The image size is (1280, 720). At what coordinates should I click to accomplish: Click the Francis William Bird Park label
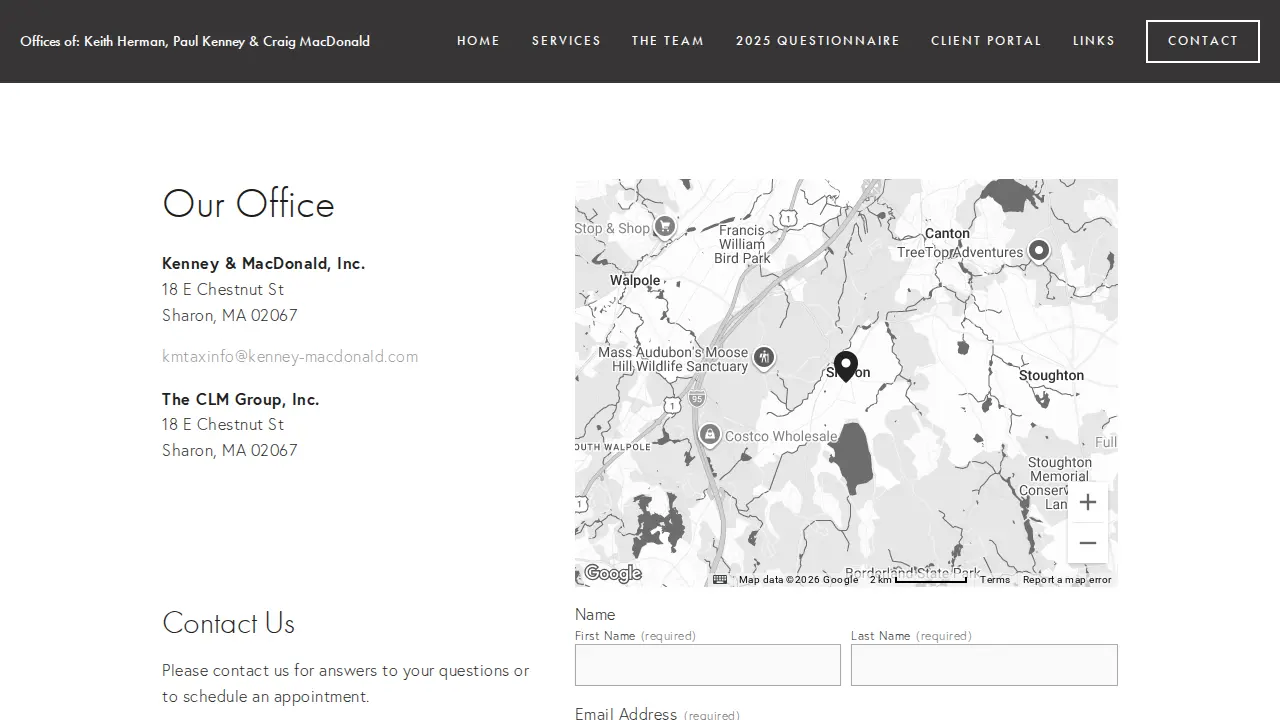742,244
